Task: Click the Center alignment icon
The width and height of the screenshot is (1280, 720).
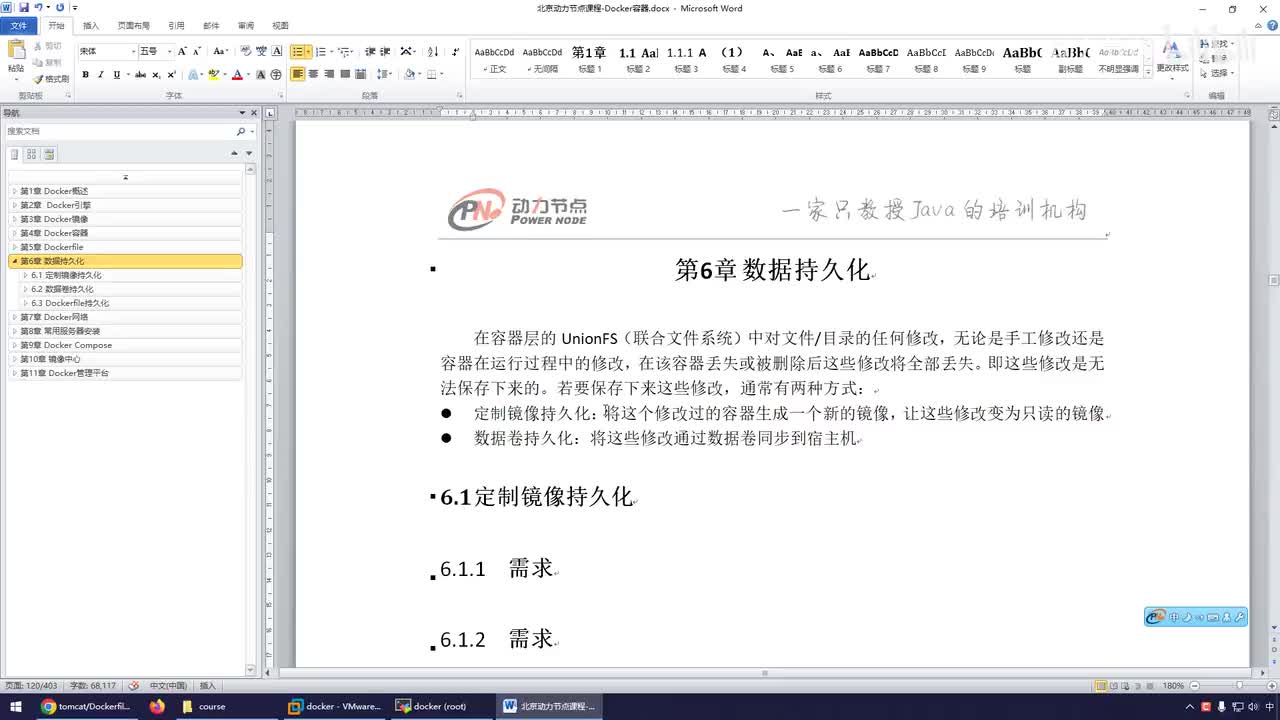Action: [x=313, y=74]
